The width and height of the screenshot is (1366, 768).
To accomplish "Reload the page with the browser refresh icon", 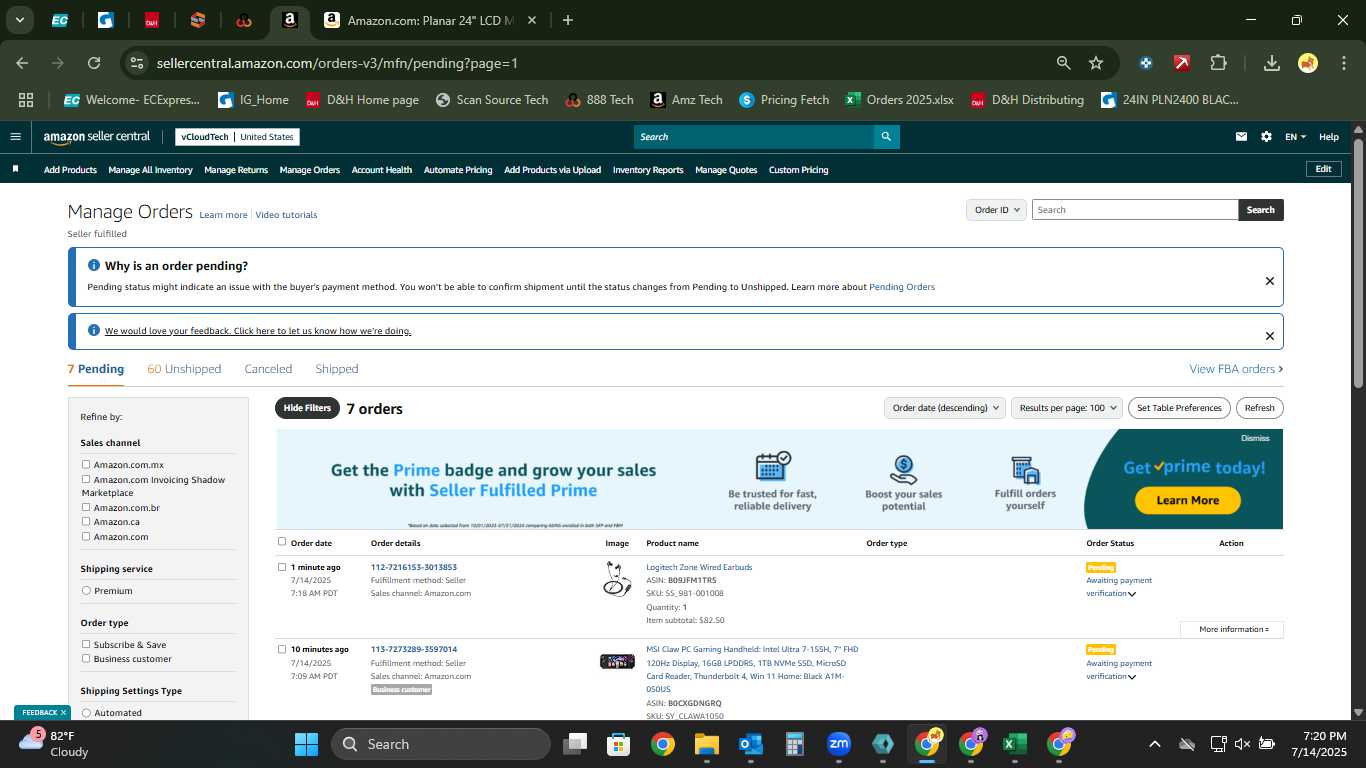I will pyautogui.click(x=94, y=63).
